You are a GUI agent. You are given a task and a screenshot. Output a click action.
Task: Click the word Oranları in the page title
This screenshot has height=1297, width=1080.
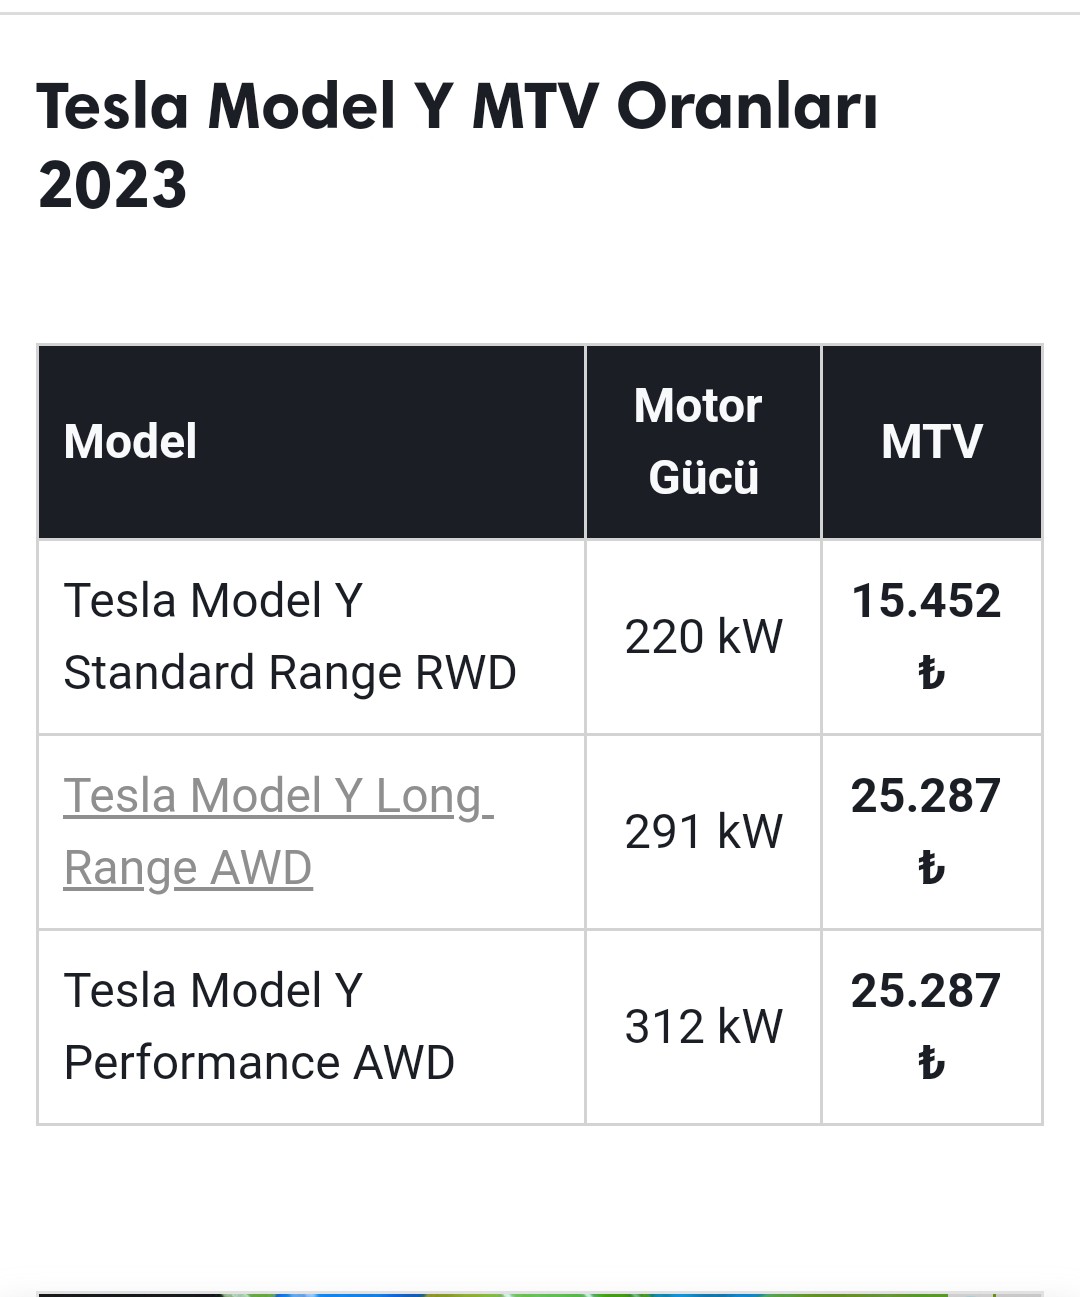tap(746, 106)
